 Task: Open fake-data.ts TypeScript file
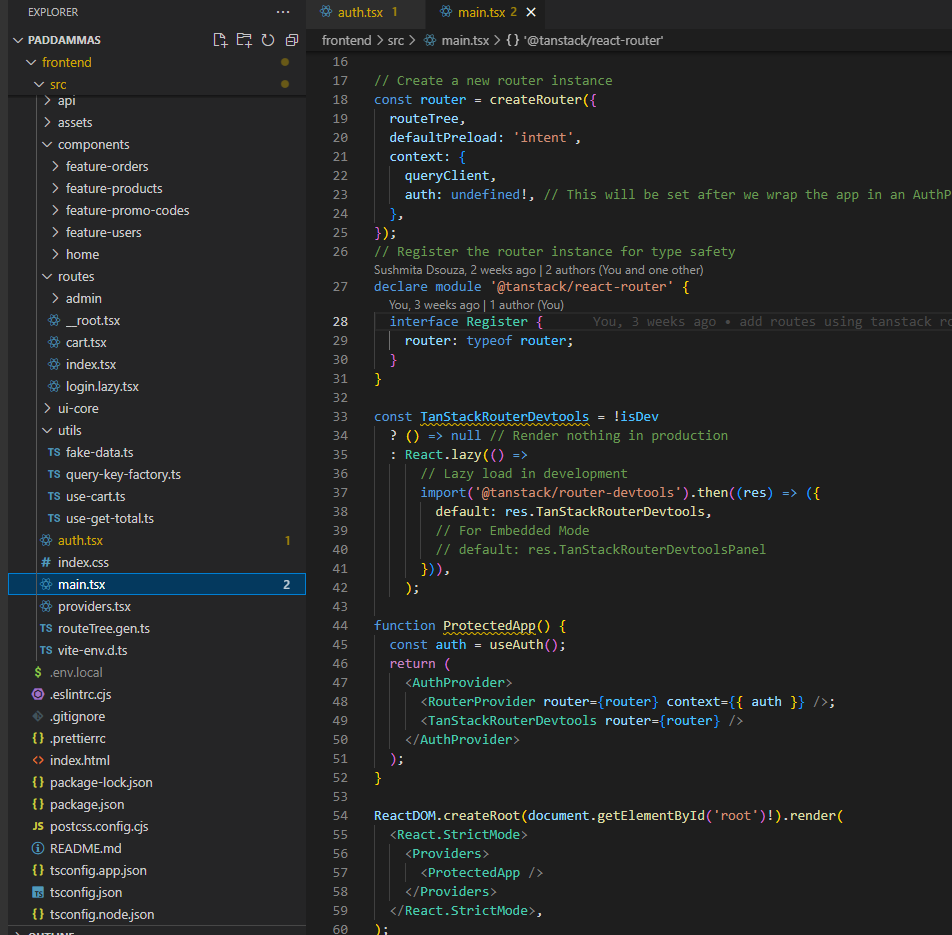[x=100, y=452]
